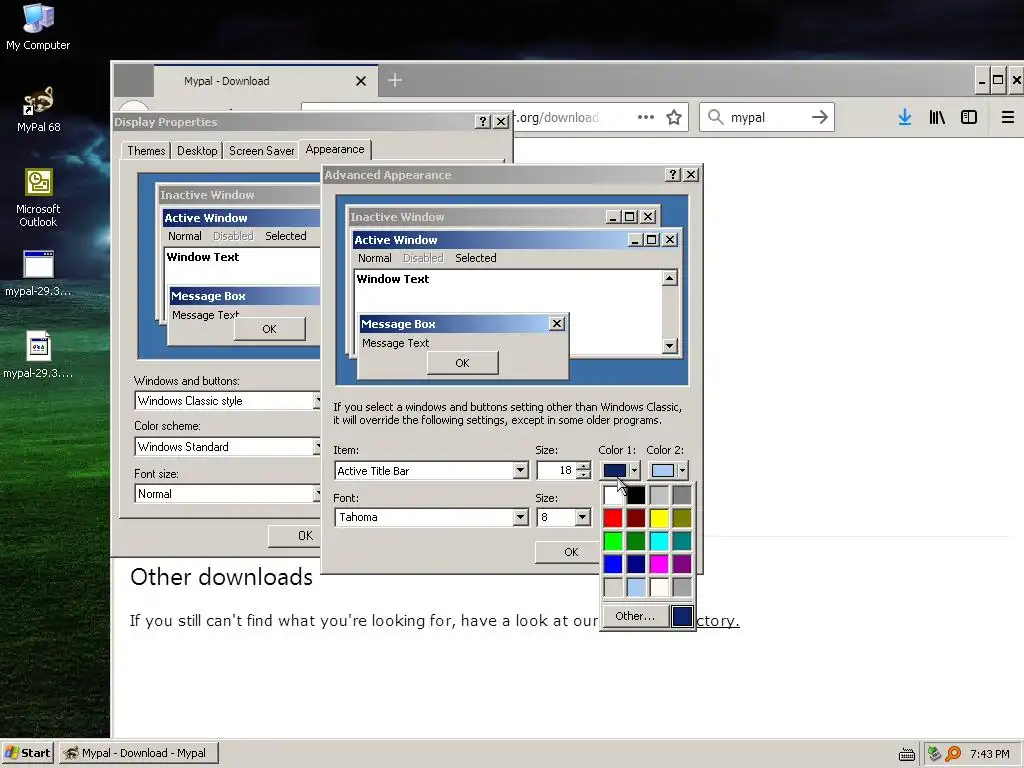This screenshot has height=768, width=1024.
Task: Switch to Themes tab
Action: [146, 151]
